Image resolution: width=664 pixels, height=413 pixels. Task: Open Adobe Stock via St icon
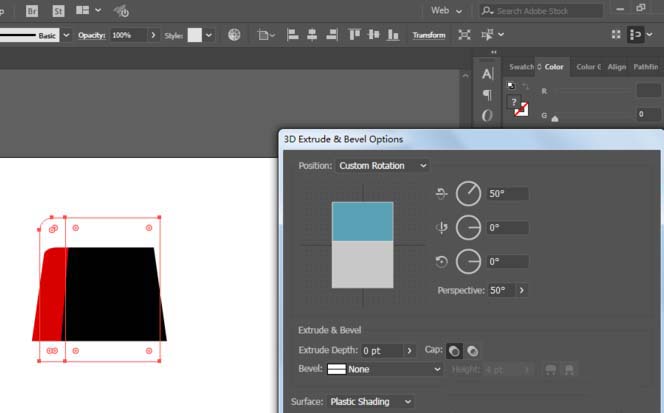[x=58, y=11]
